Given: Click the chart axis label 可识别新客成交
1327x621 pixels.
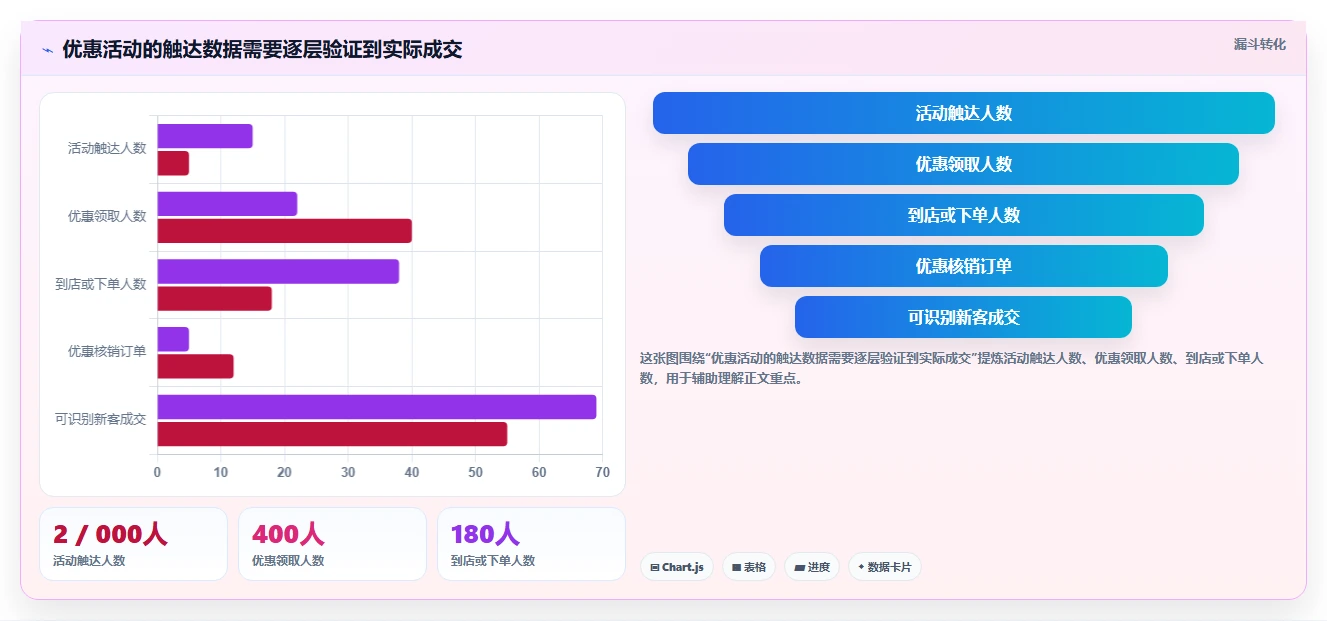Looking at the screenshot, I should coord(101,420).
